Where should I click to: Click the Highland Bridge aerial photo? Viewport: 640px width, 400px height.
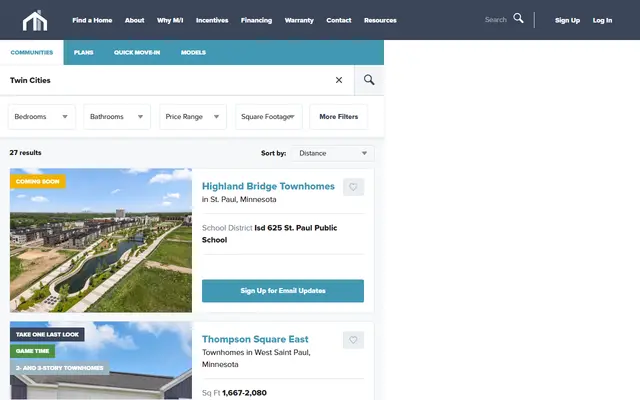coord(101,240)
